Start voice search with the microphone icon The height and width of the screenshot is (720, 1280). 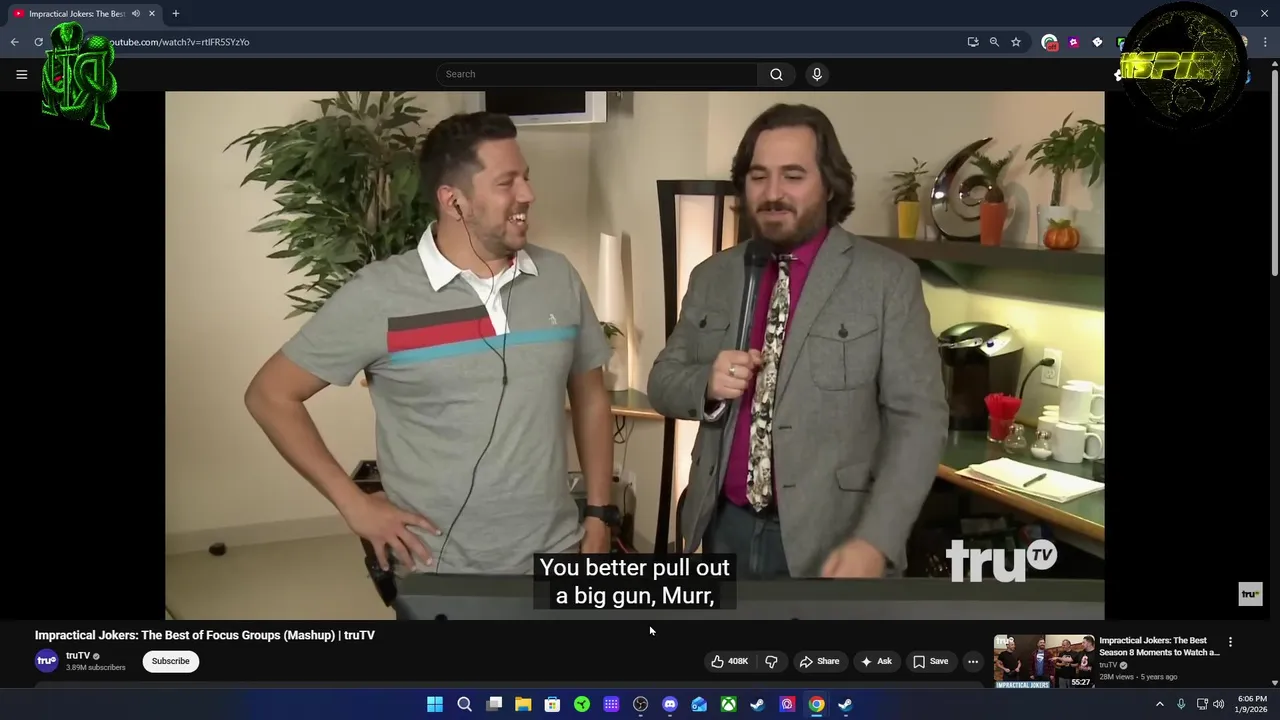click(x=817, y=74)
